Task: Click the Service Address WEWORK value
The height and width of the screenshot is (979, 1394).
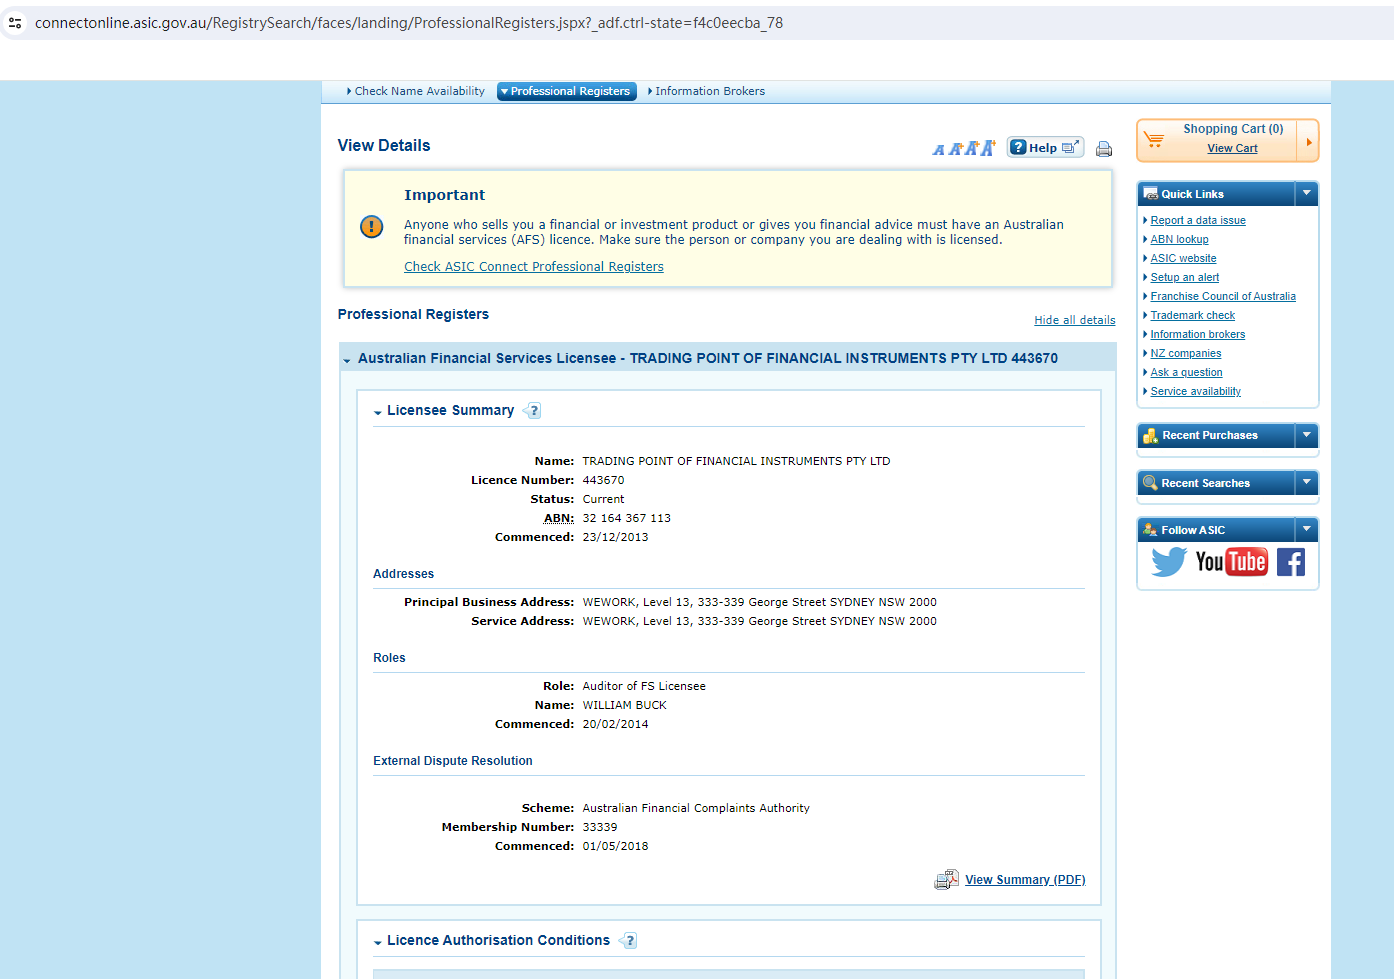Action: point(760,622)
